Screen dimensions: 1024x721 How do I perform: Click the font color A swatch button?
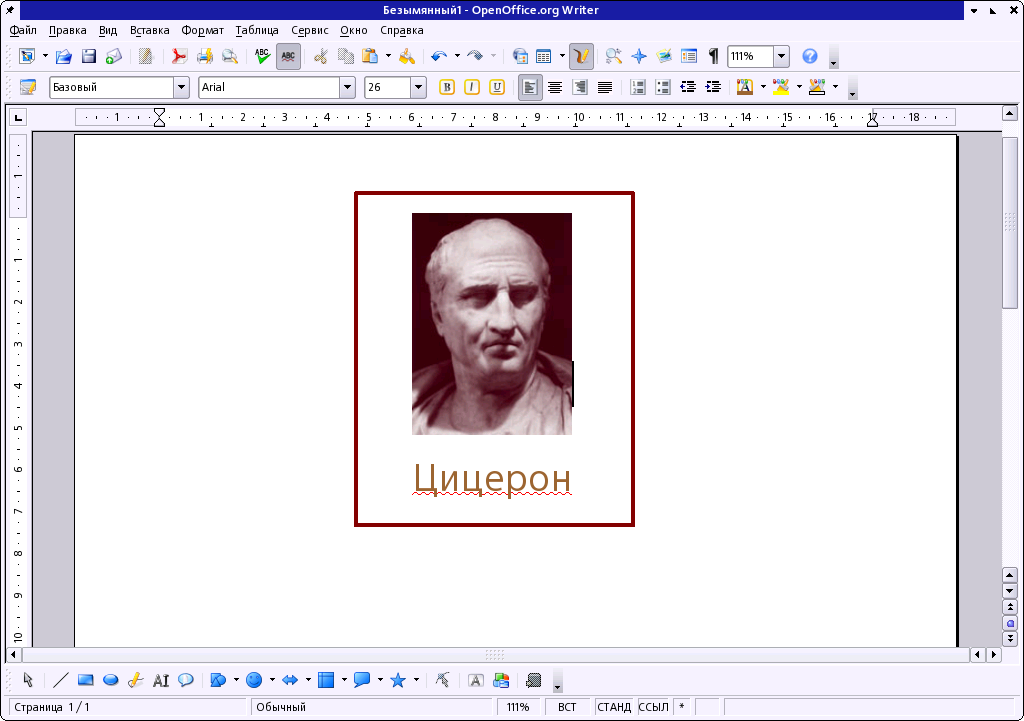coord(744,87)
